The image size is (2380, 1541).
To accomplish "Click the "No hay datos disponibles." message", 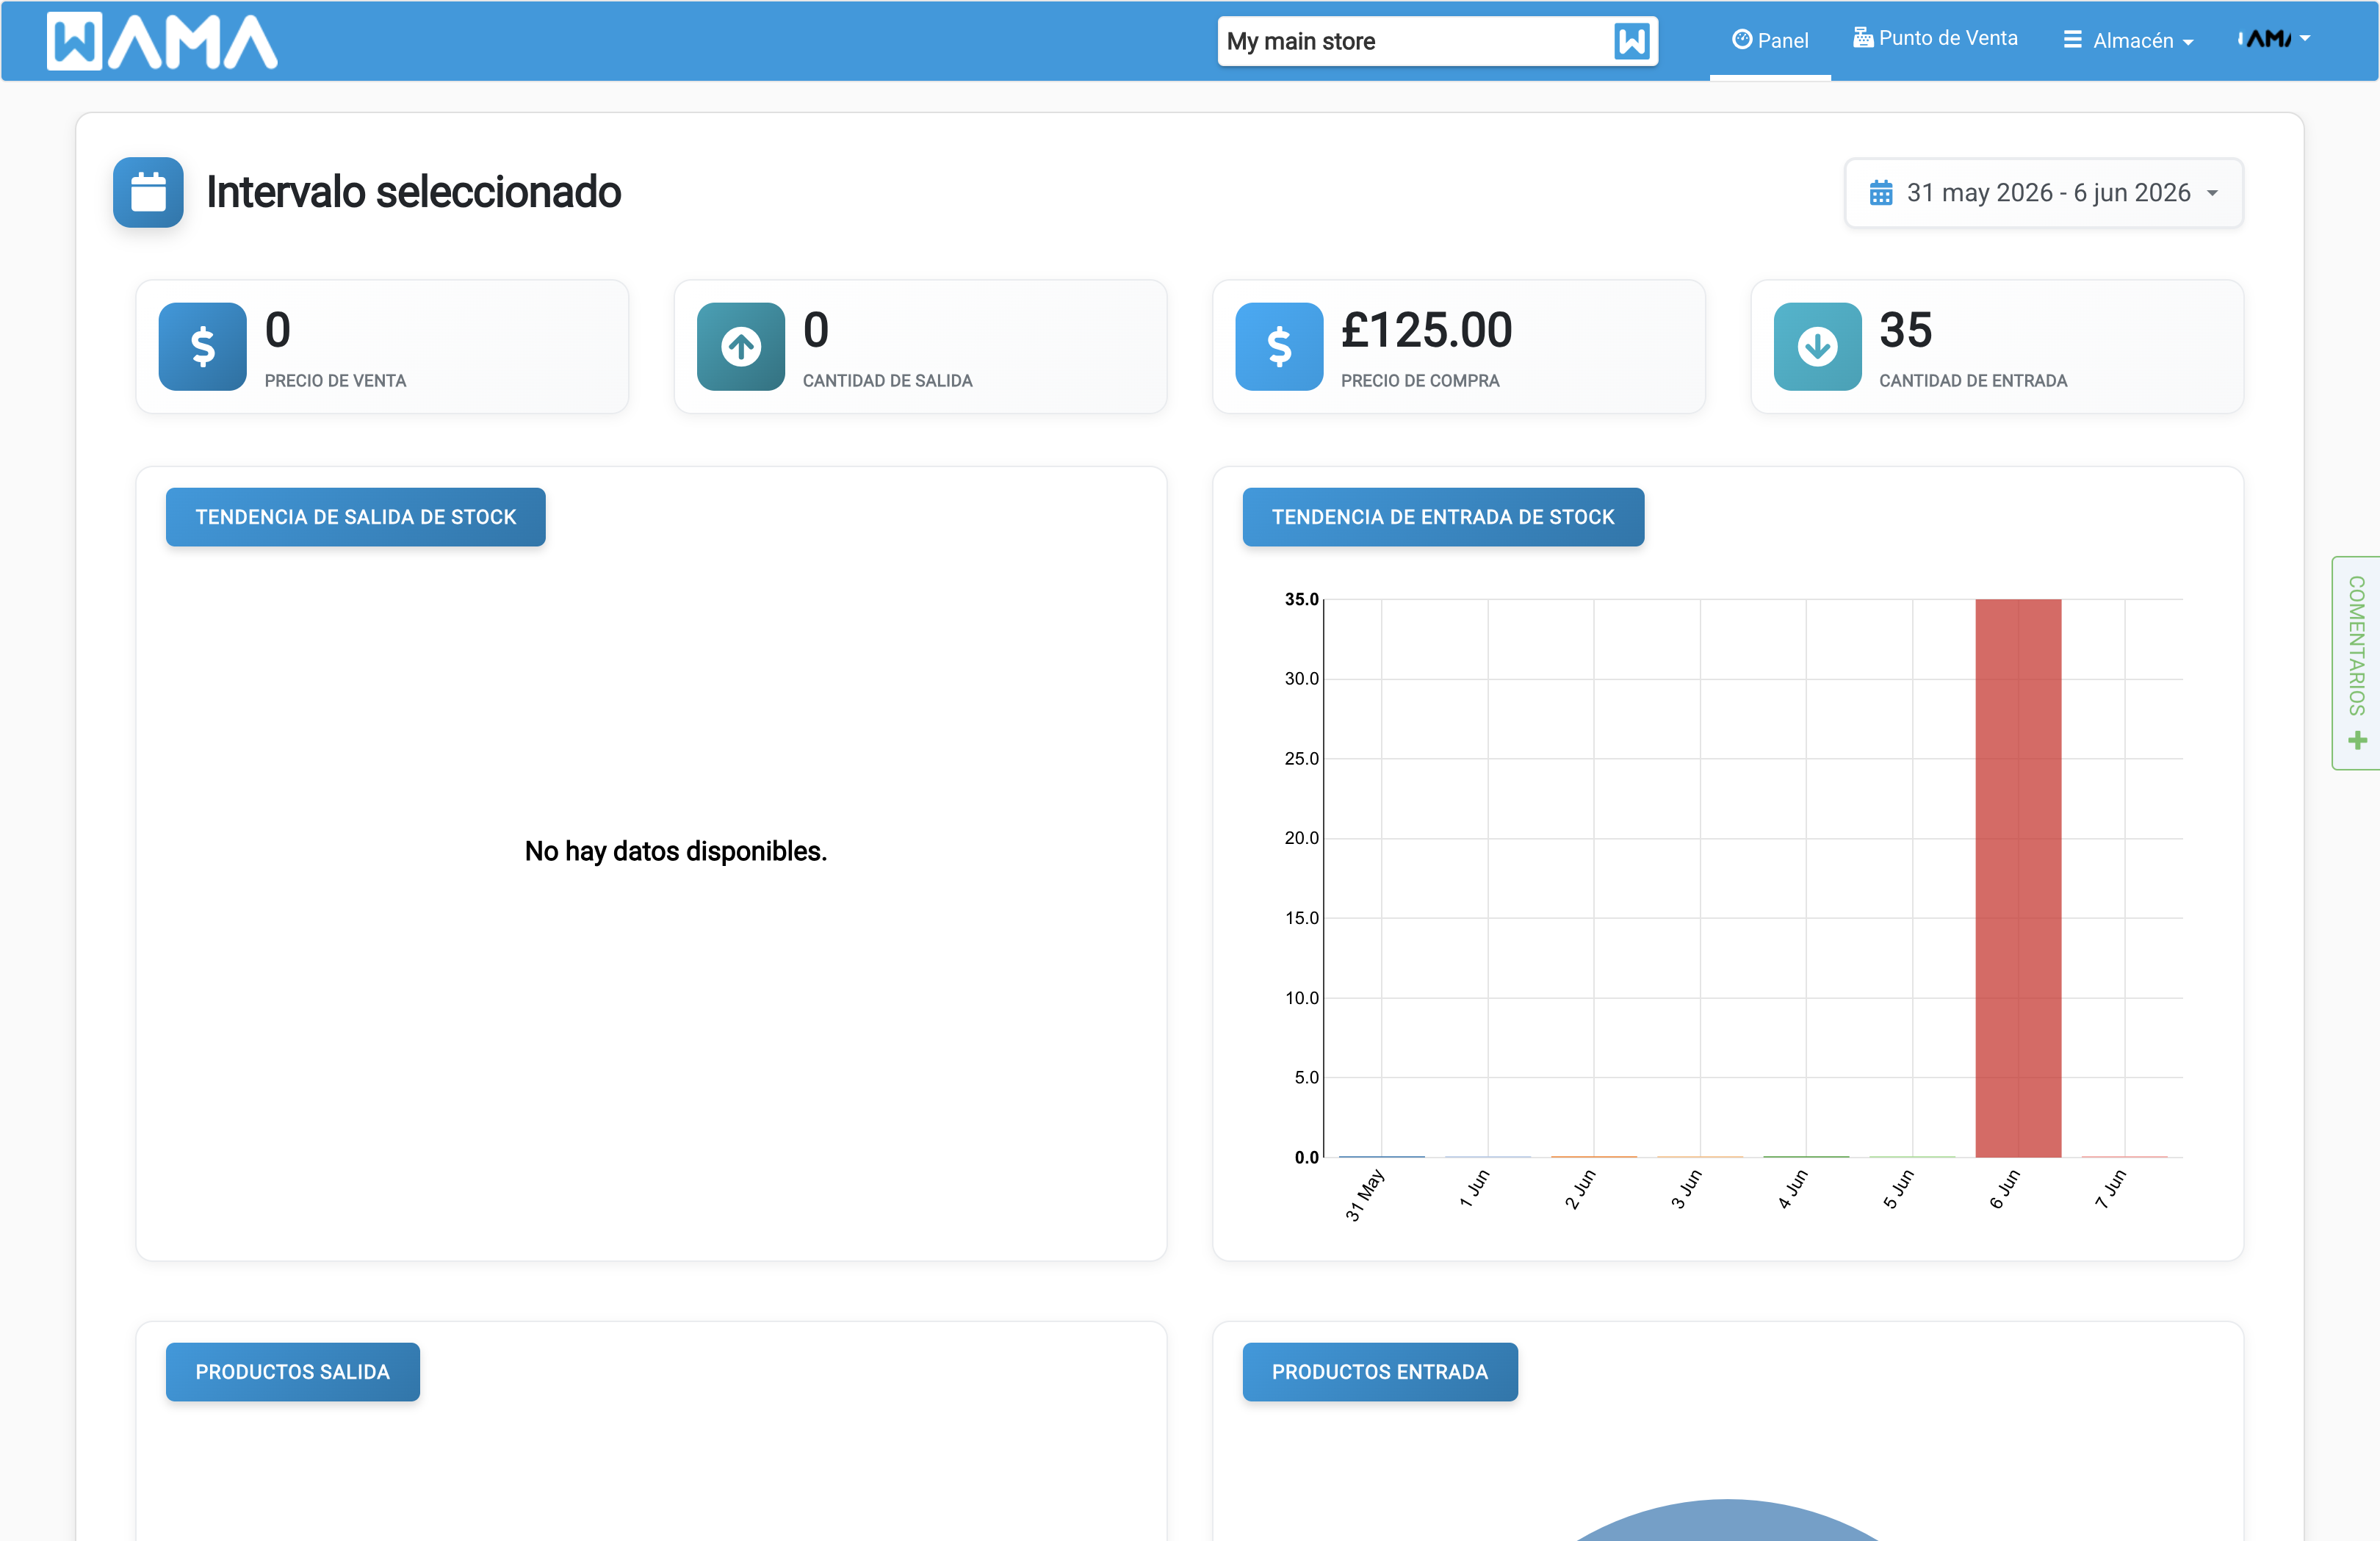I will 676,851.
